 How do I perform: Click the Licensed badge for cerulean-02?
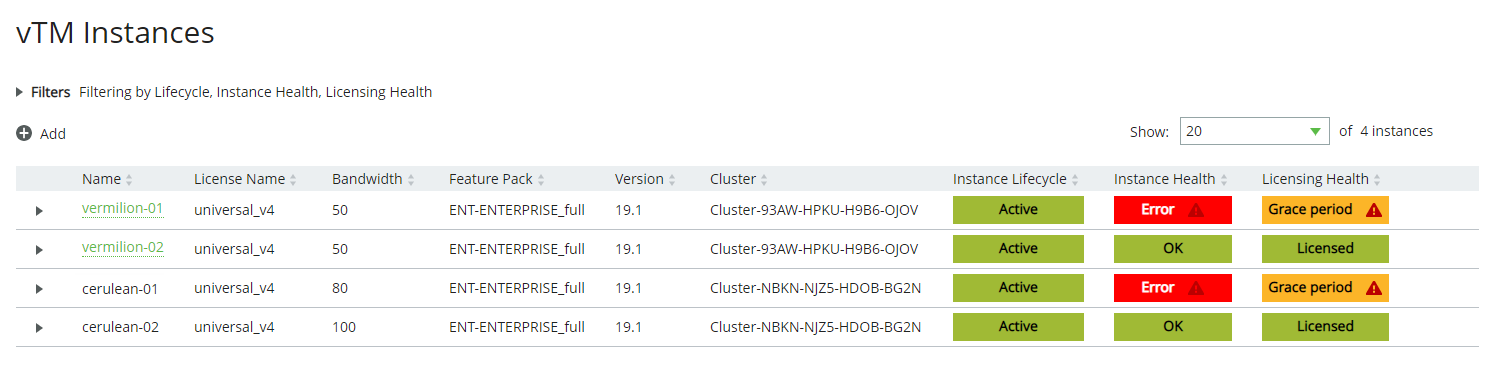1325,327
